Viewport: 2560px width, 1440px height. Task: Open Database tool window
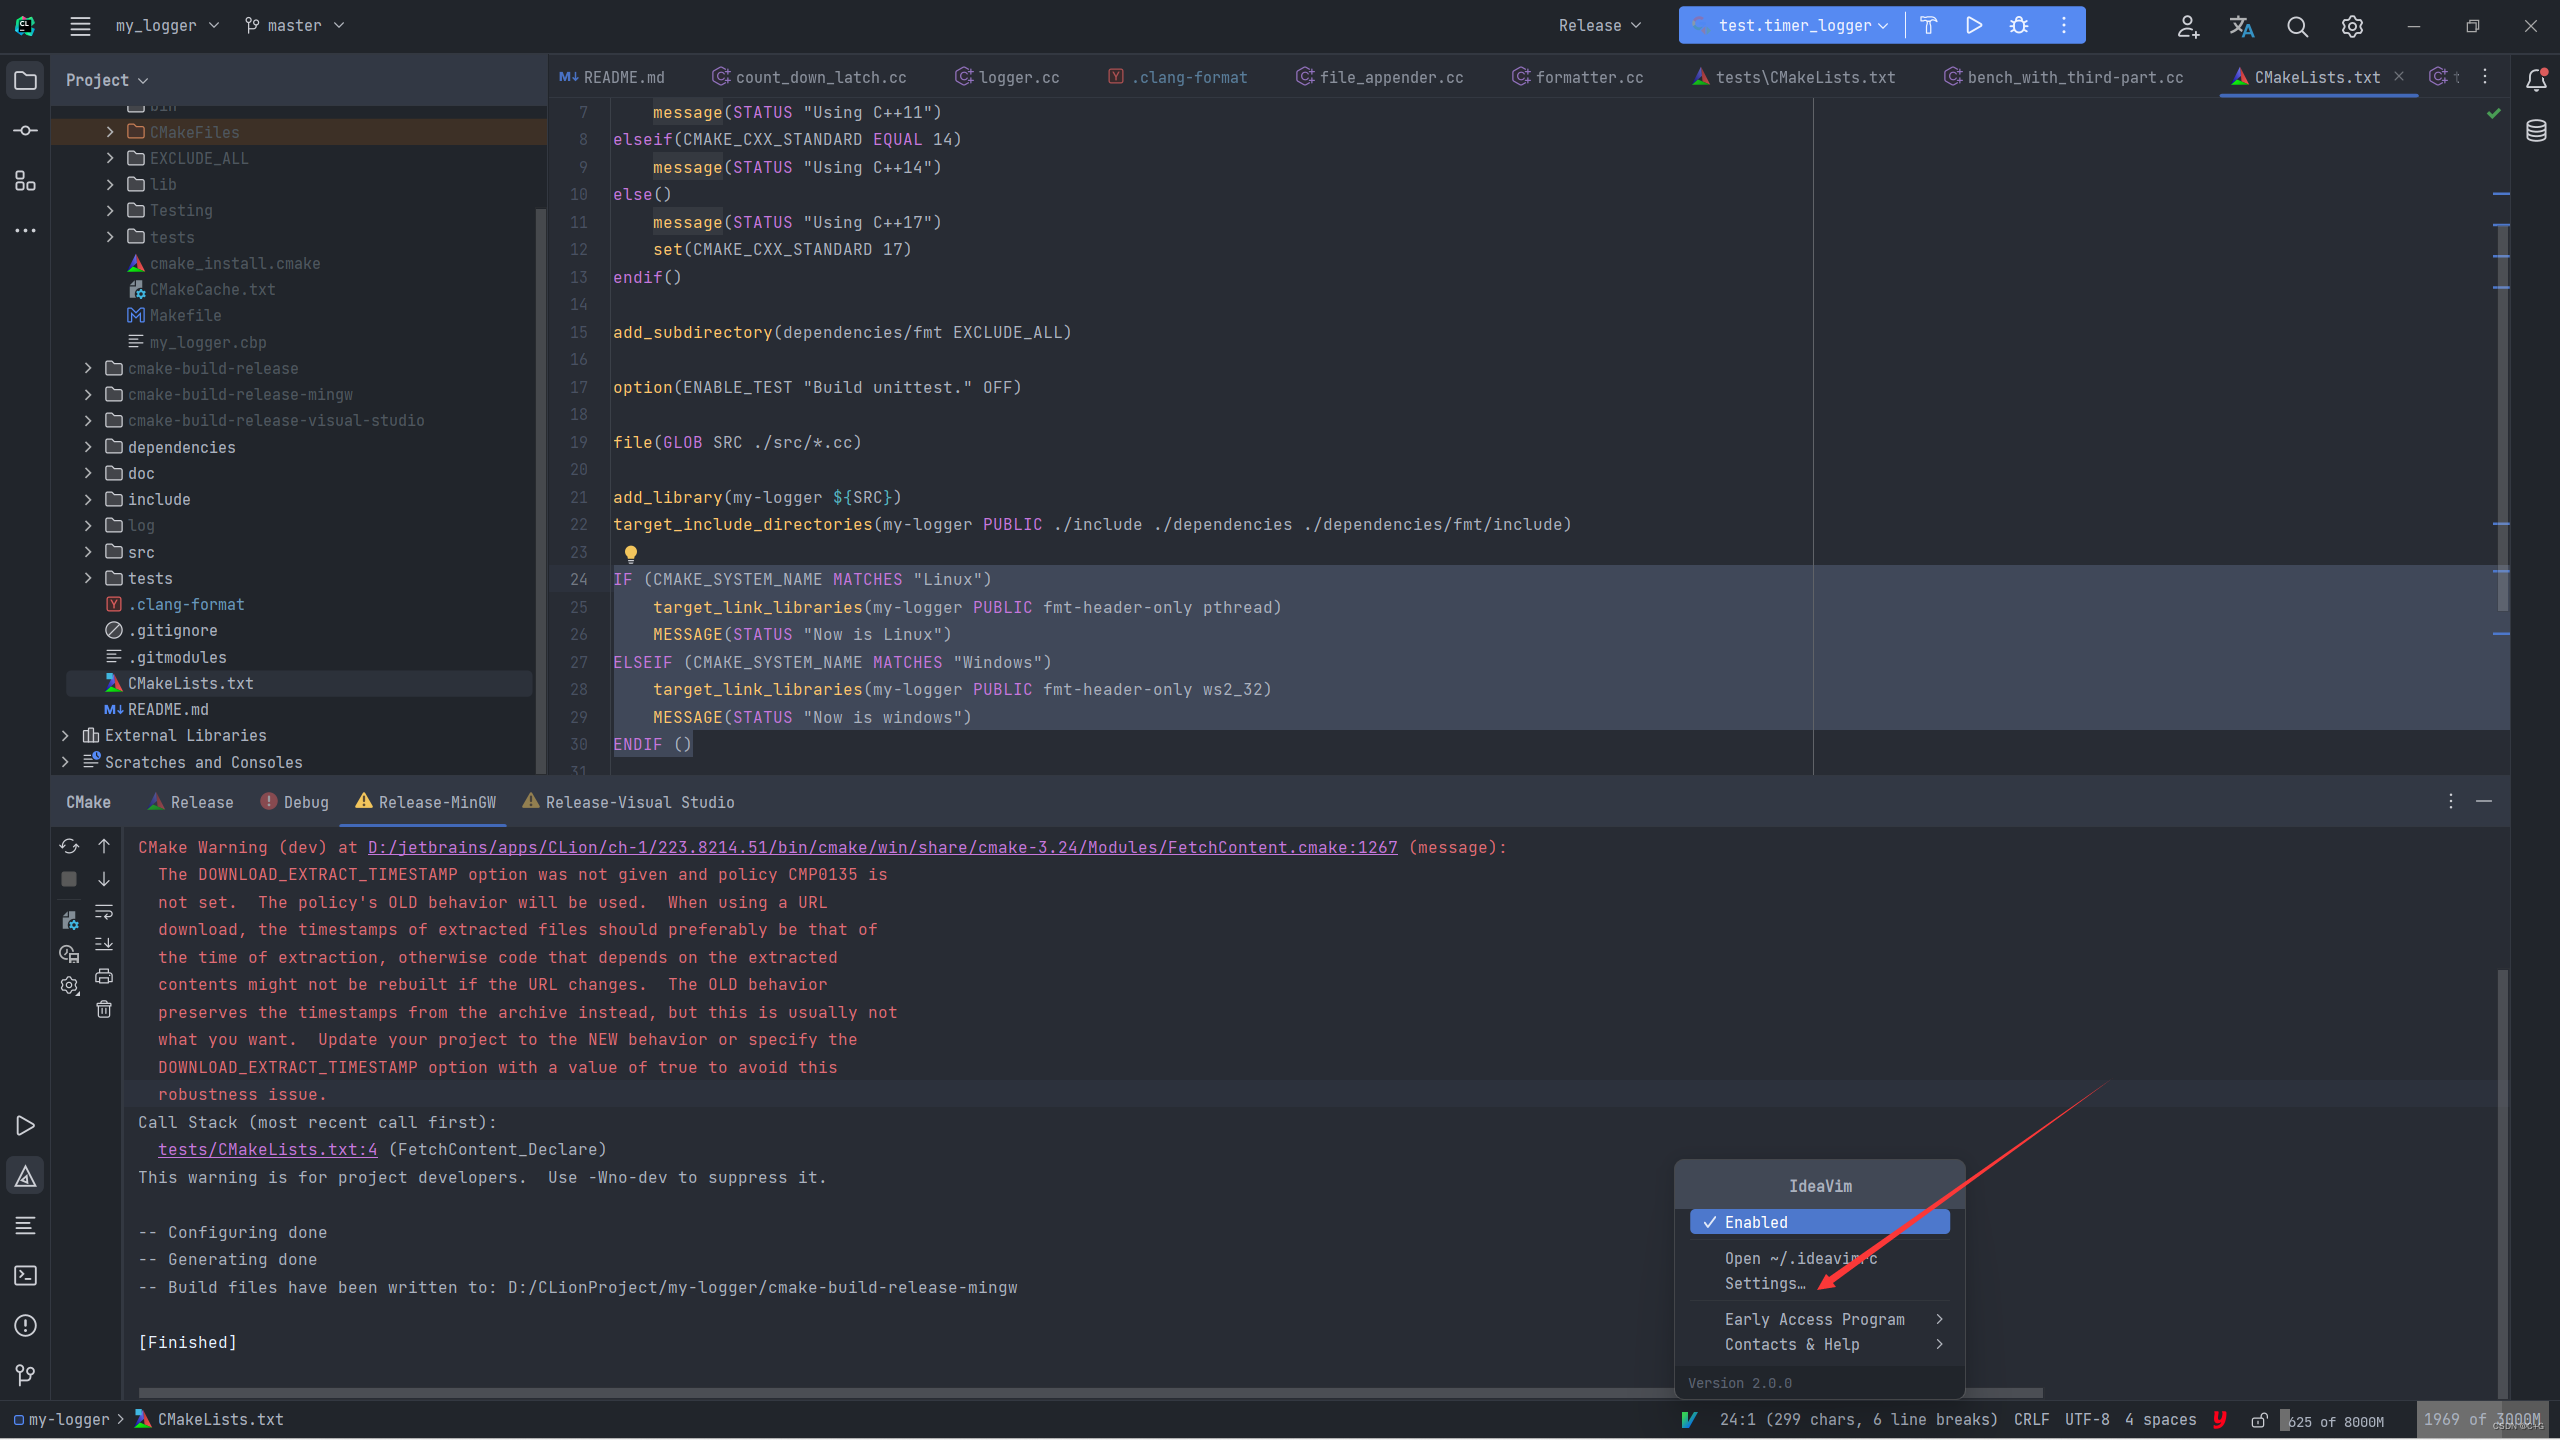pyautogui.click(x=2536, y=131)
